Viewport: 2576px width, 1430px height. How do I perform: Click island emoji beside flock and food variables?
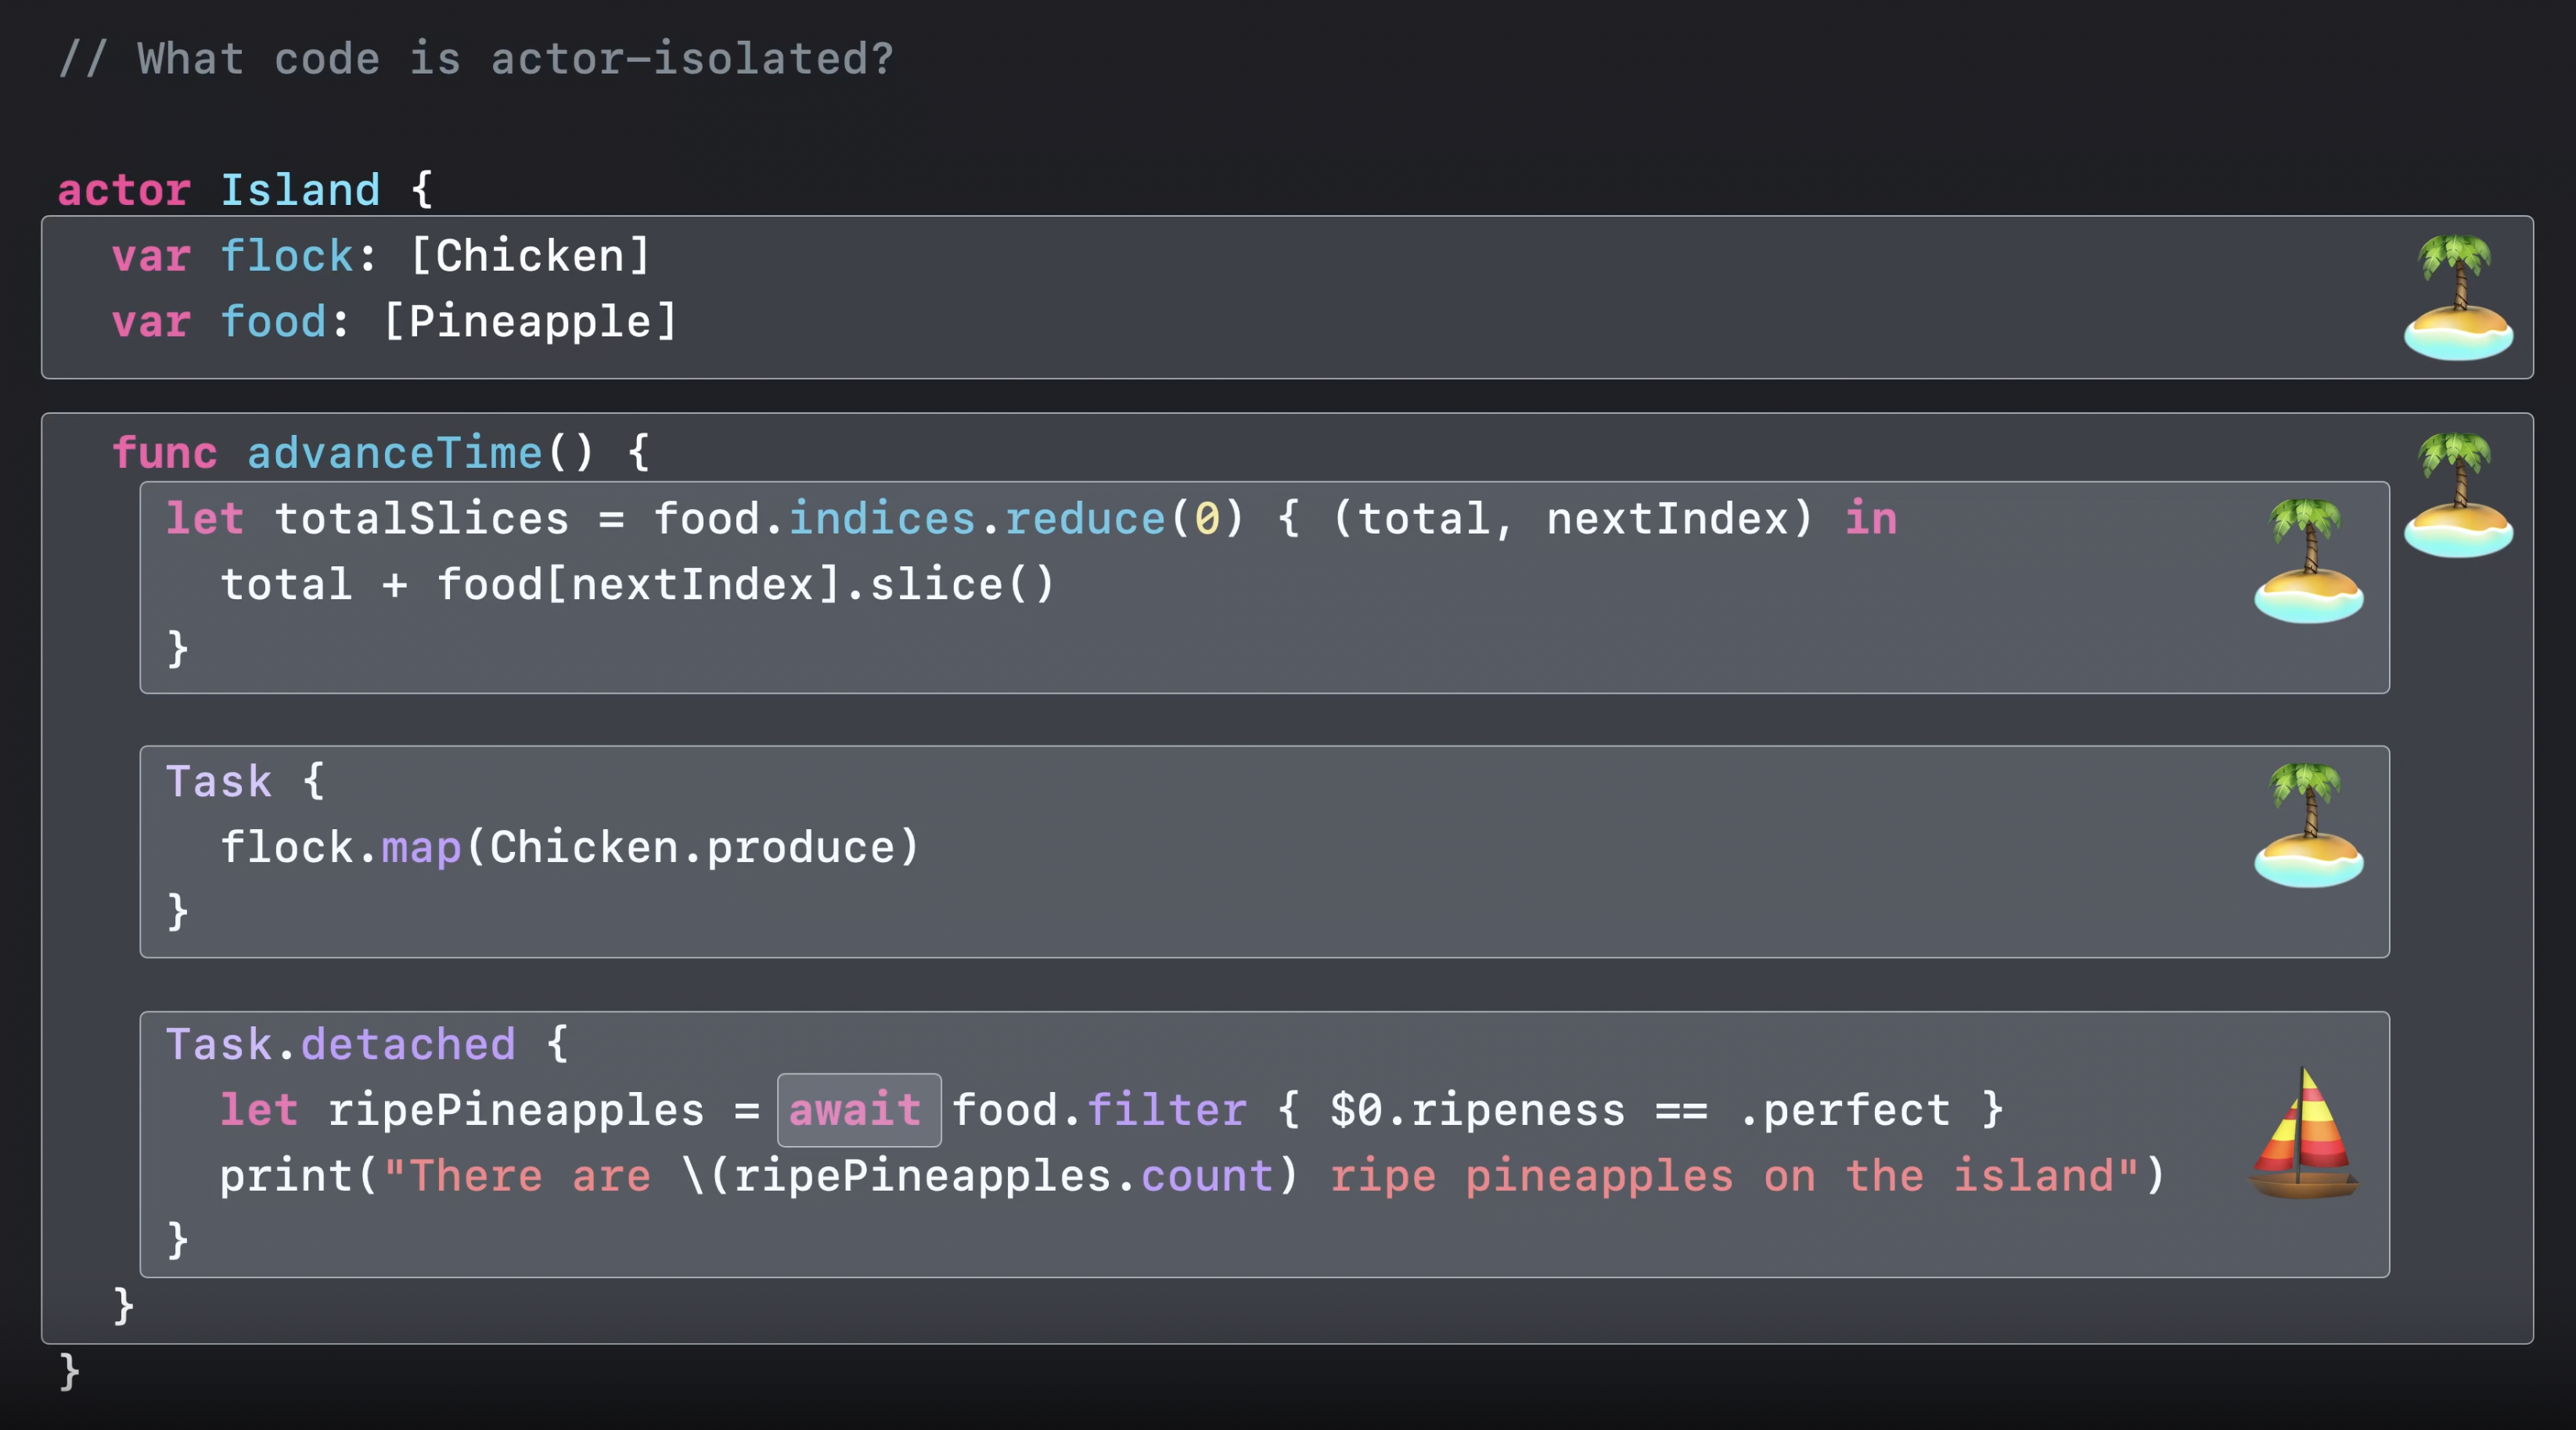click(x=2457, y=297)
